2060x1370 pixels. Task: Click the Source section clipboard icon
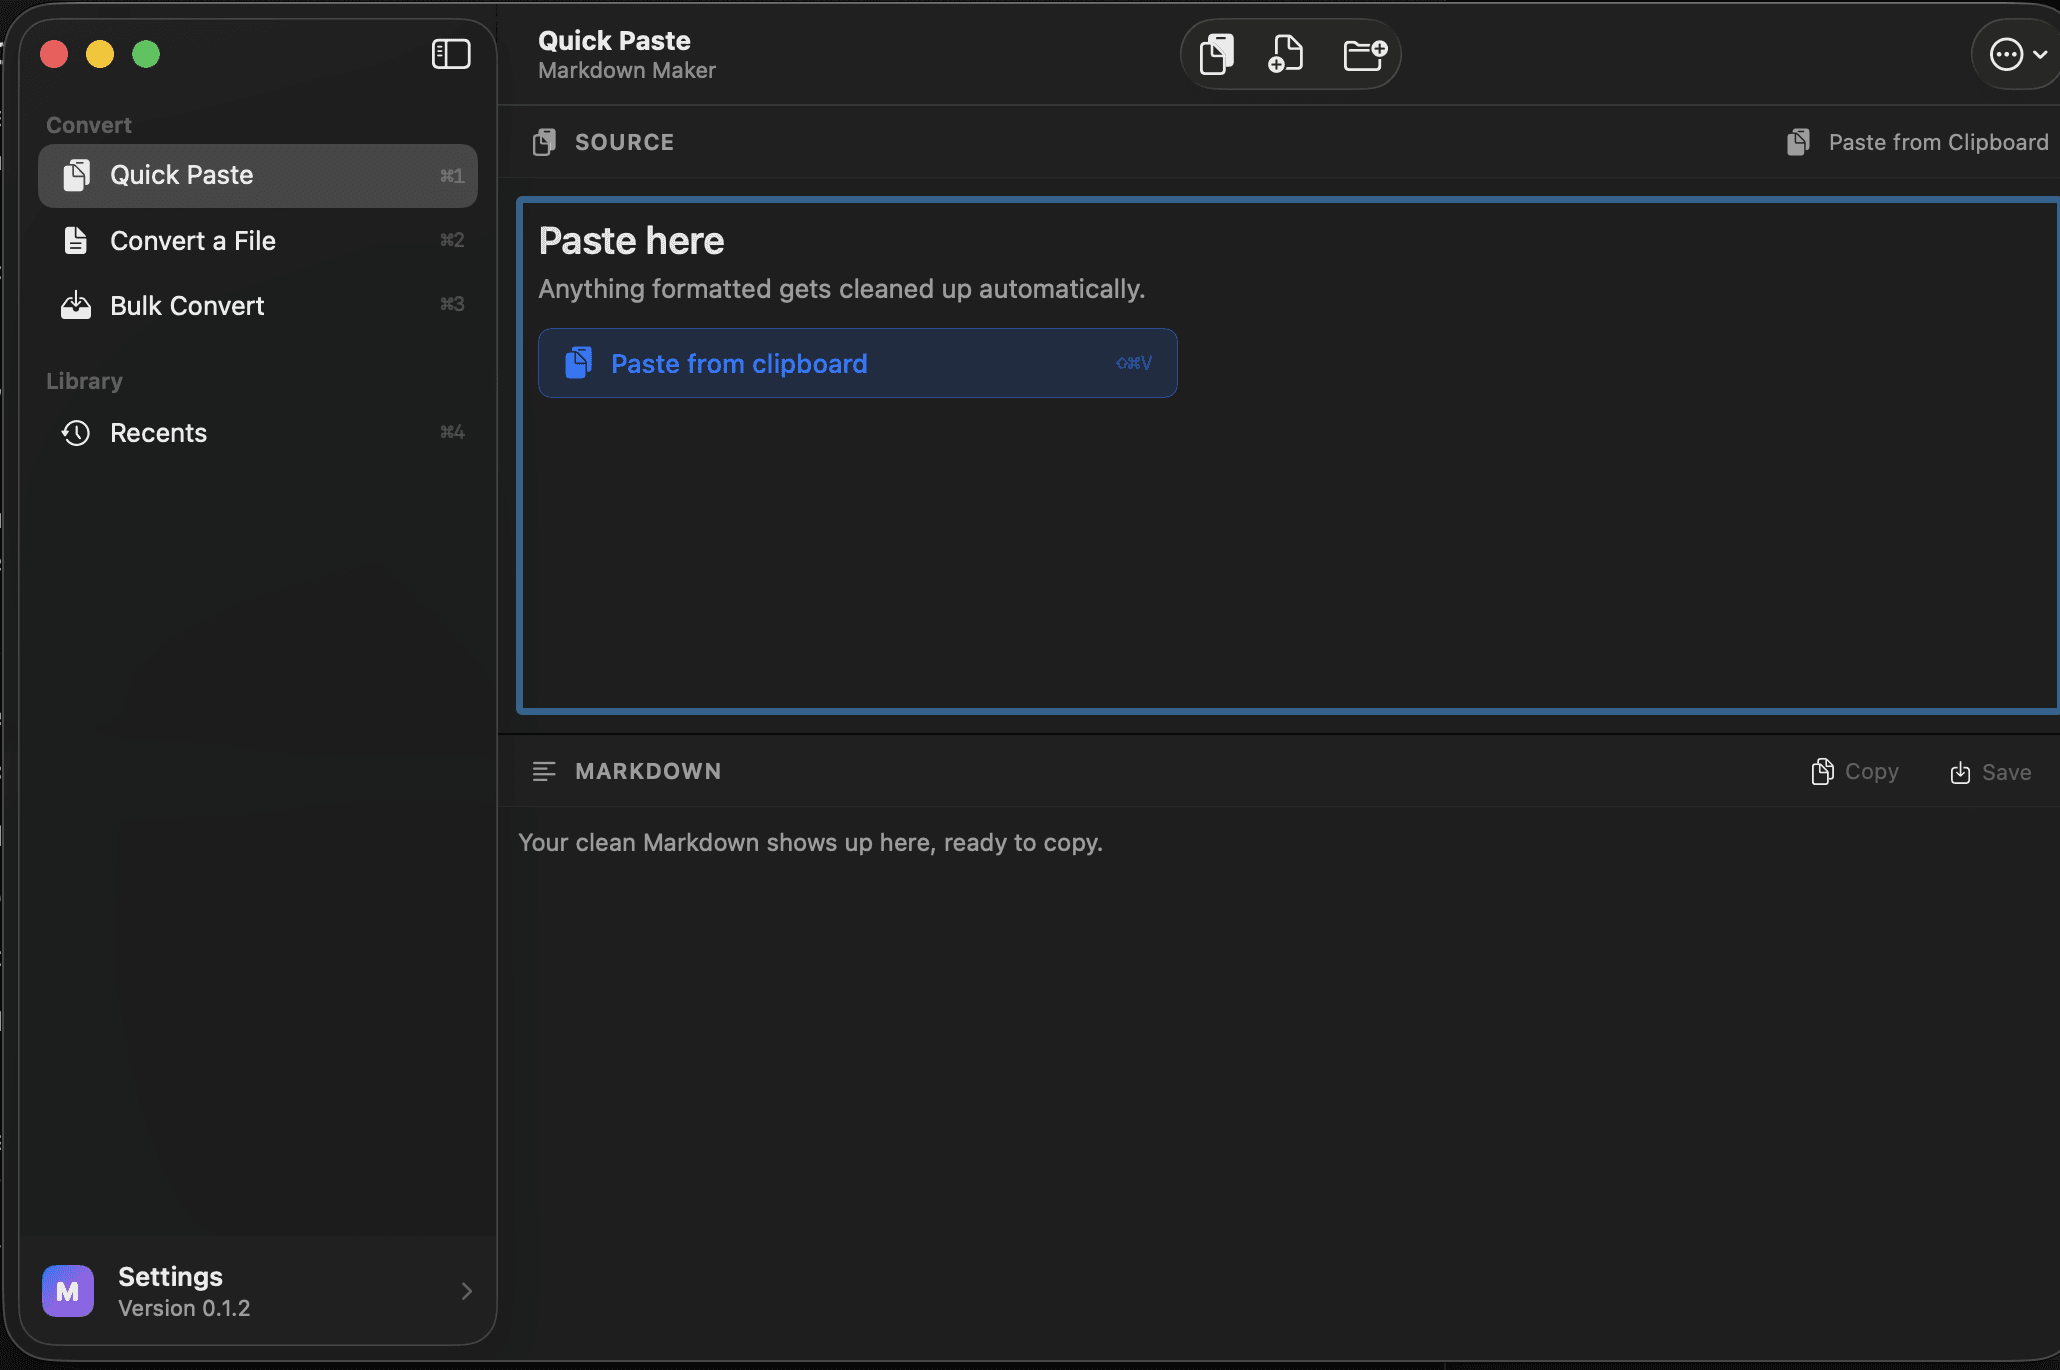pos(544,142)
